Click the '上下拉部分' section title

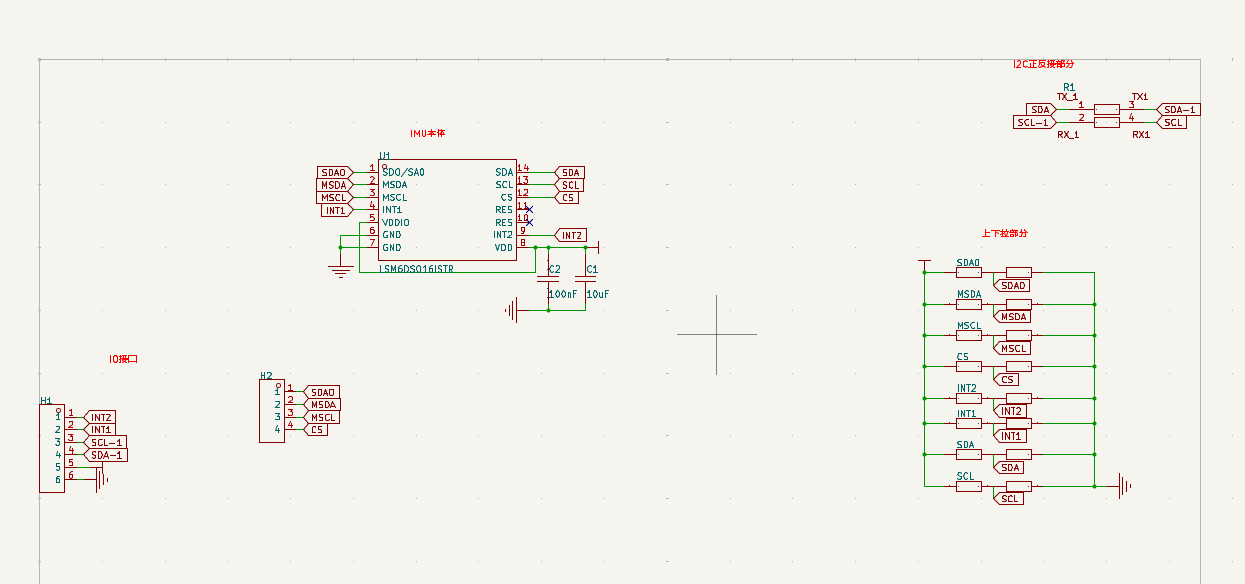click(x=1004, y=233)
